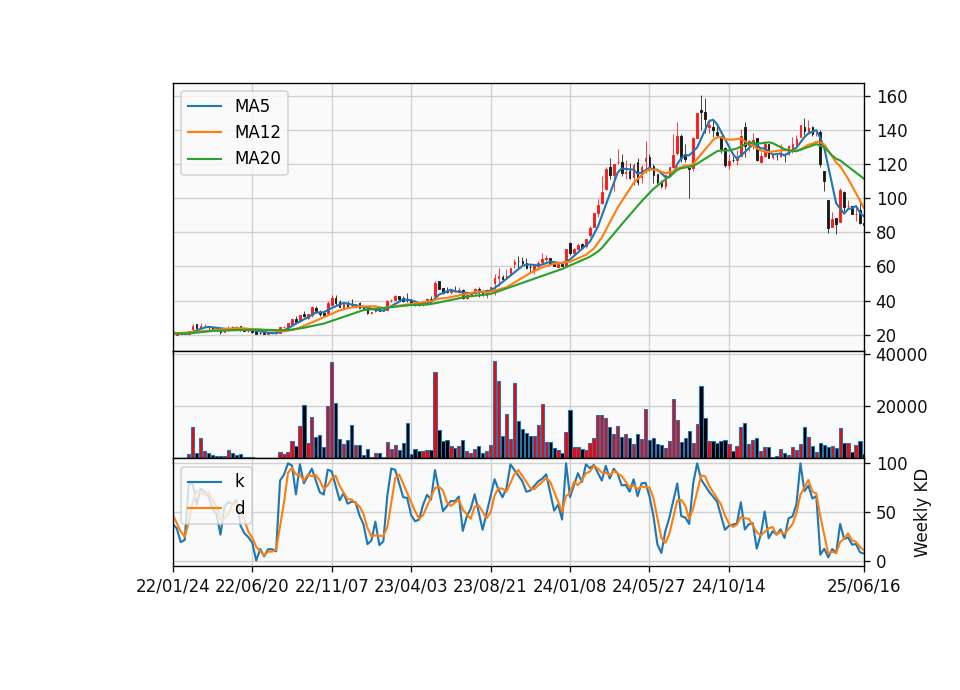Click the 120 price axis label
This screenshot has width=960, height=690.
pos(892,165)
